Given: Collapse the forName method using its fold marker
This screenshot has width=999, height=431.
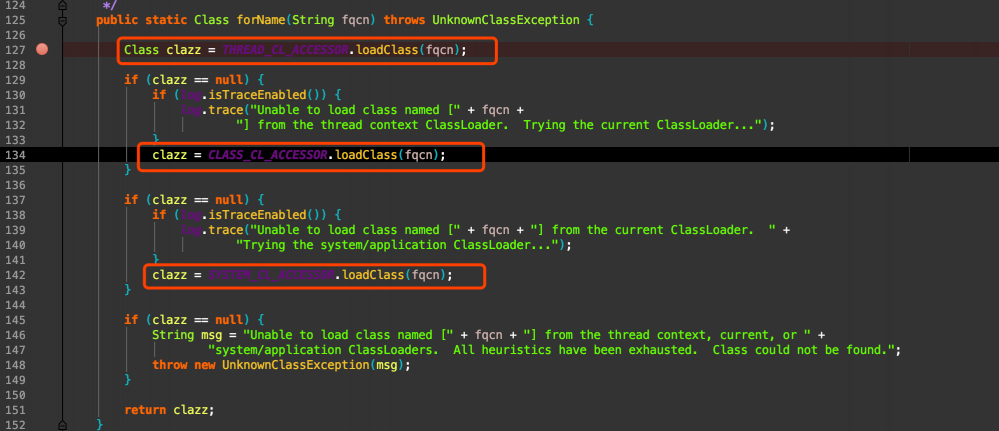Looking at the screenshot, I should pos(62,19).
